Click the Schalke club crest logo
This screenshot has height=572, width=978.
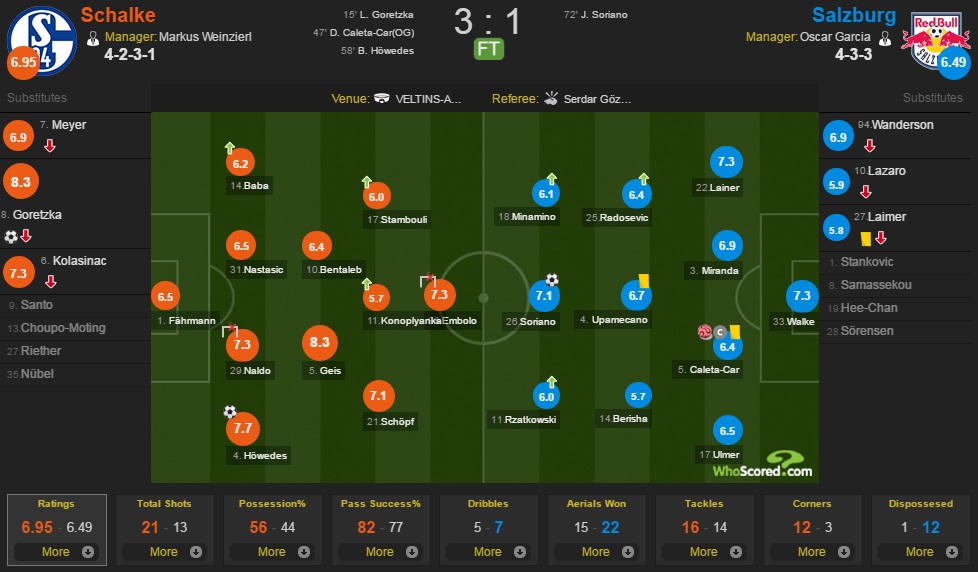point(42,41)
